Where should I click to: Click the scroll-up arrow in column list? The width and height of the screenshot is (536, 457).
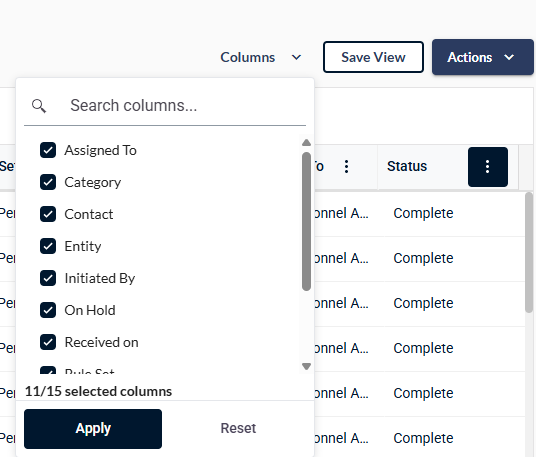[x=307, y=143]
